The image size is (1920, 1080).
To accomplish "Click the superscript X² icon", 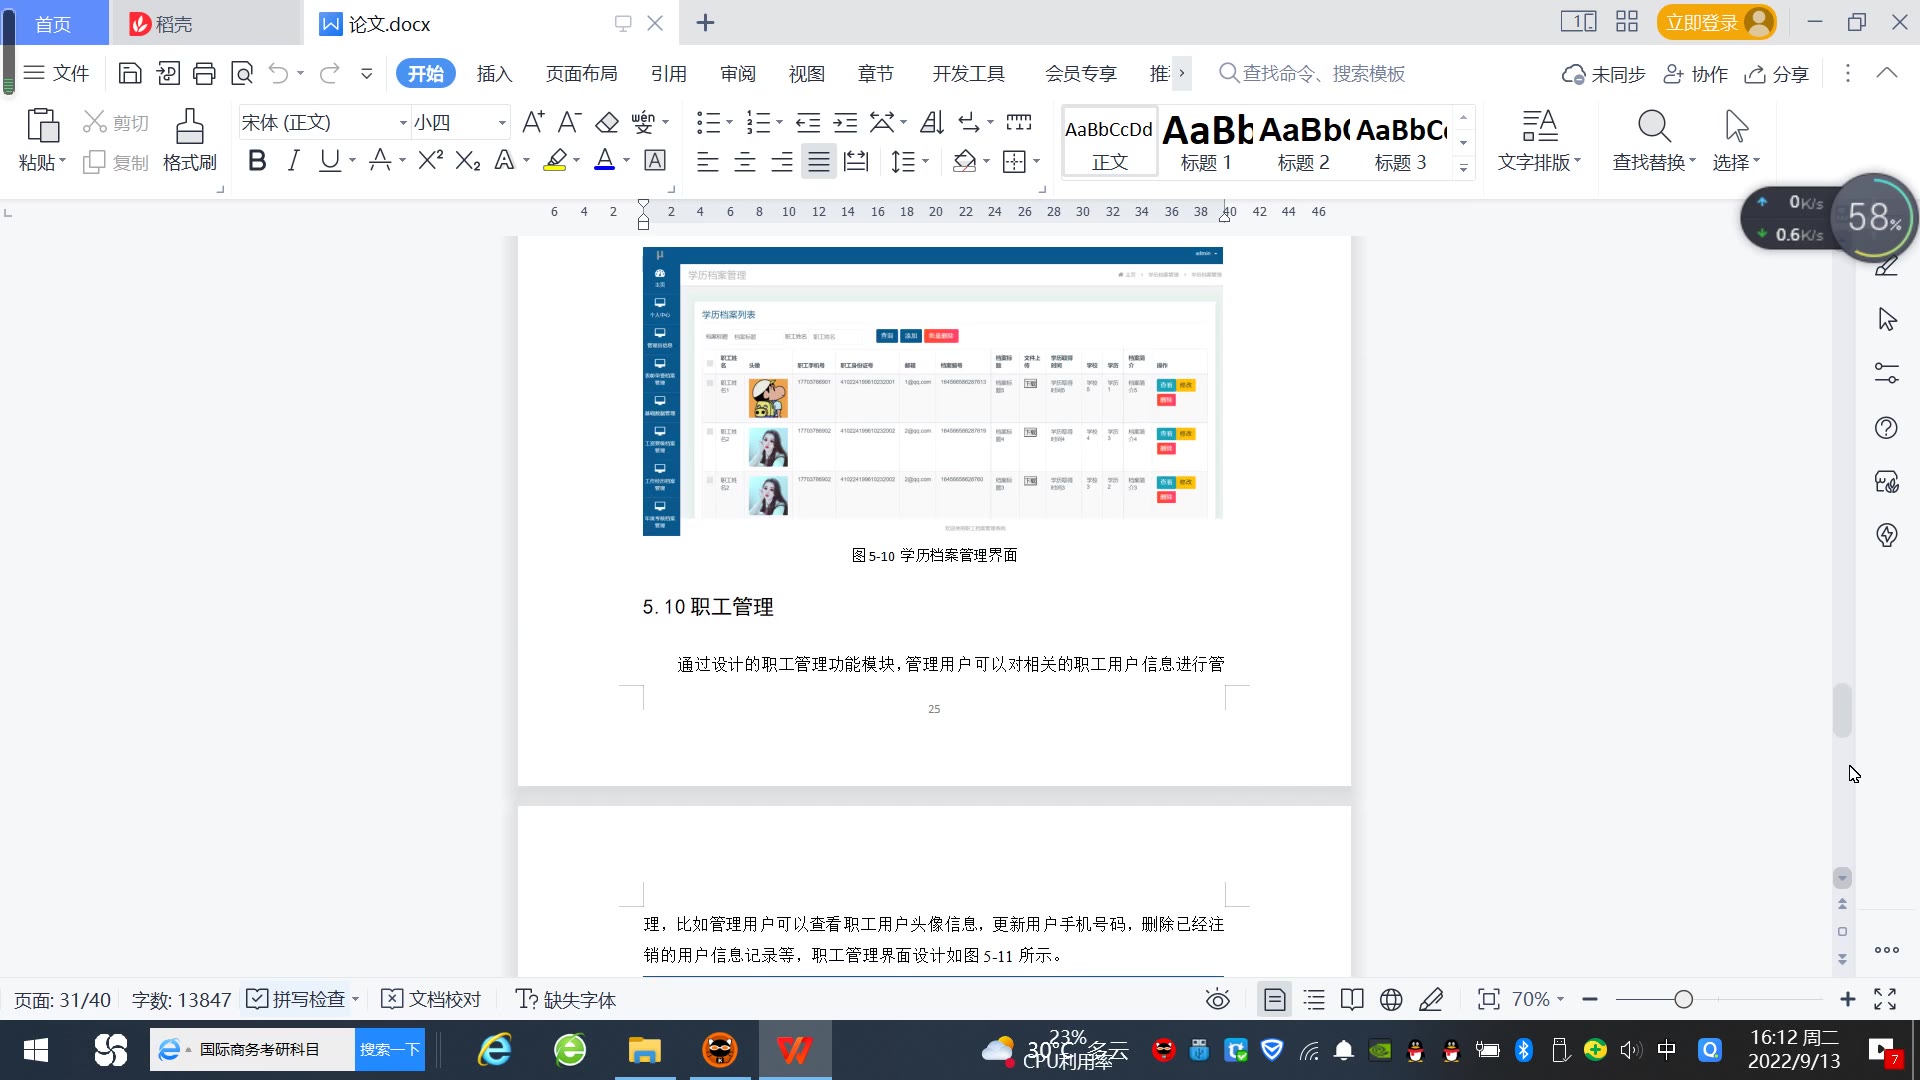I will [x=430, y=161].
